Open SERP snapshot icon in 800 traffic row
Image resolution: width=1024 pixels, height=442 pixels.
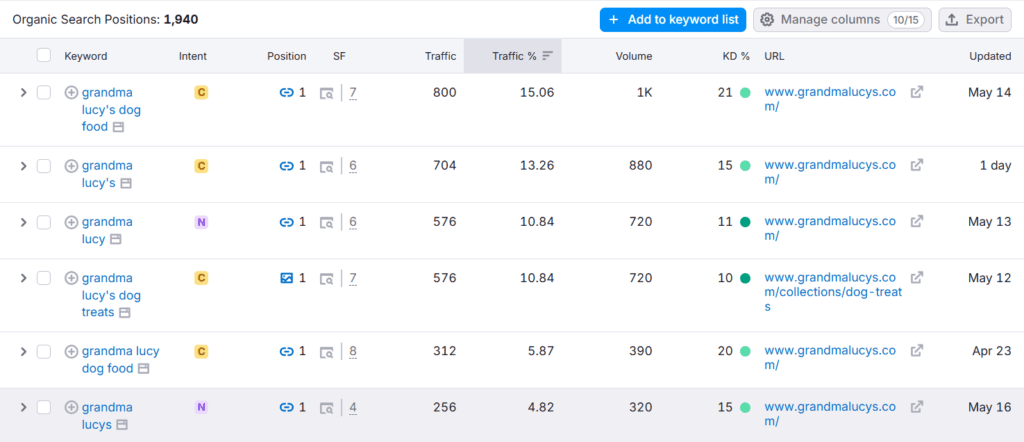click(x=327, y=93)
